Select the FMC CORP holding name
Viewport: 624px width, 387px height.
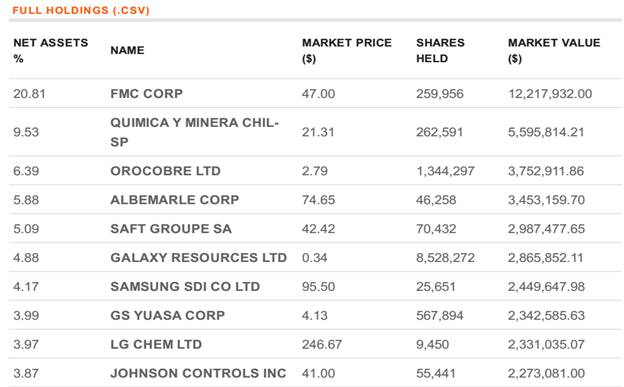(146, 94)
